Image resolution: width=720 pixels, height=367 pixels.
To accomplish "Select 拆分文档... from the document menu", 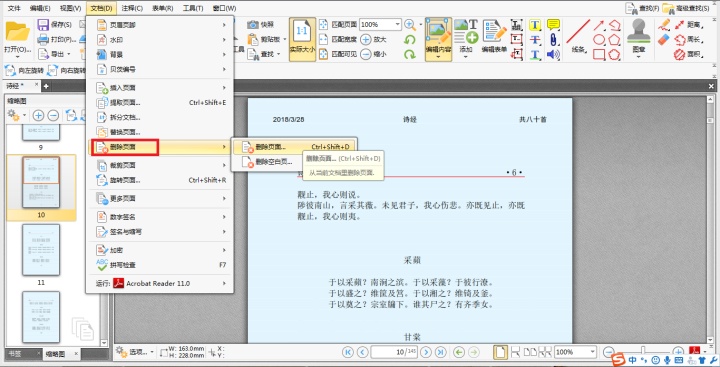I will click(x=160, y=117).
